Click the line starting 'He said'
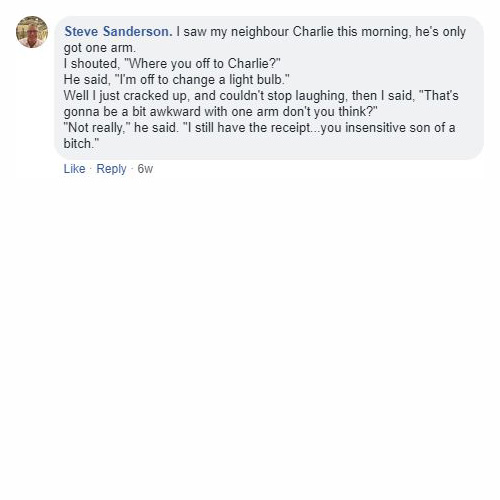Screen dimensions: 500x500 point(176,80)
